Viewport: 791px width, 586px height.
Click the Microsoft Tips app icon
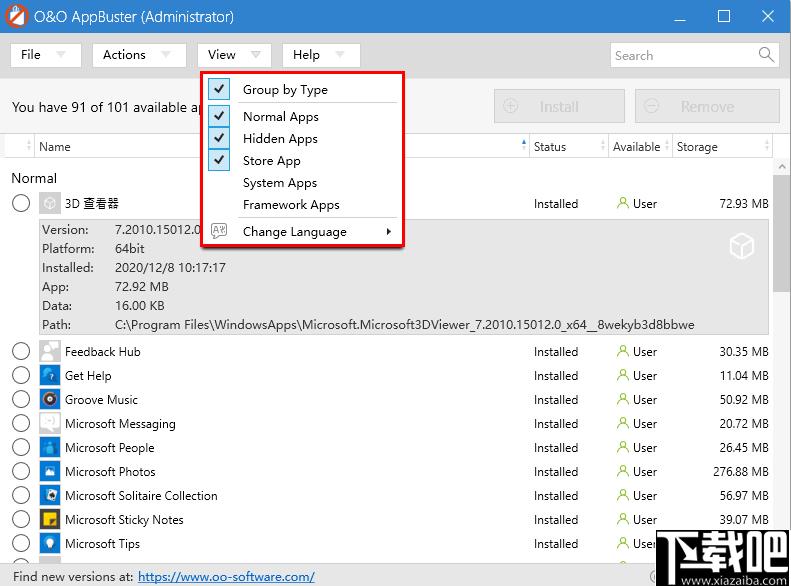click(x=49, y=544)
